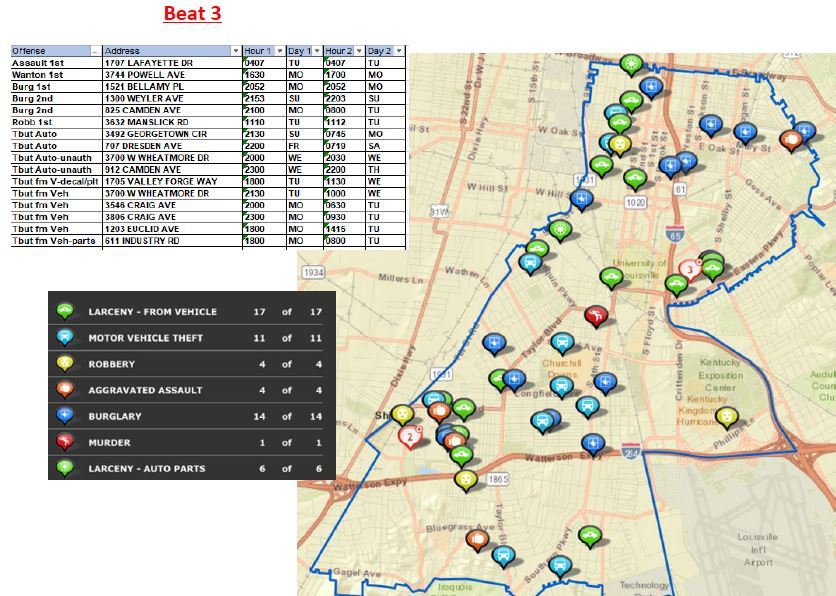Open the cluster marker labeled 2
Screen dimensions: 836x596
(408, 436)
